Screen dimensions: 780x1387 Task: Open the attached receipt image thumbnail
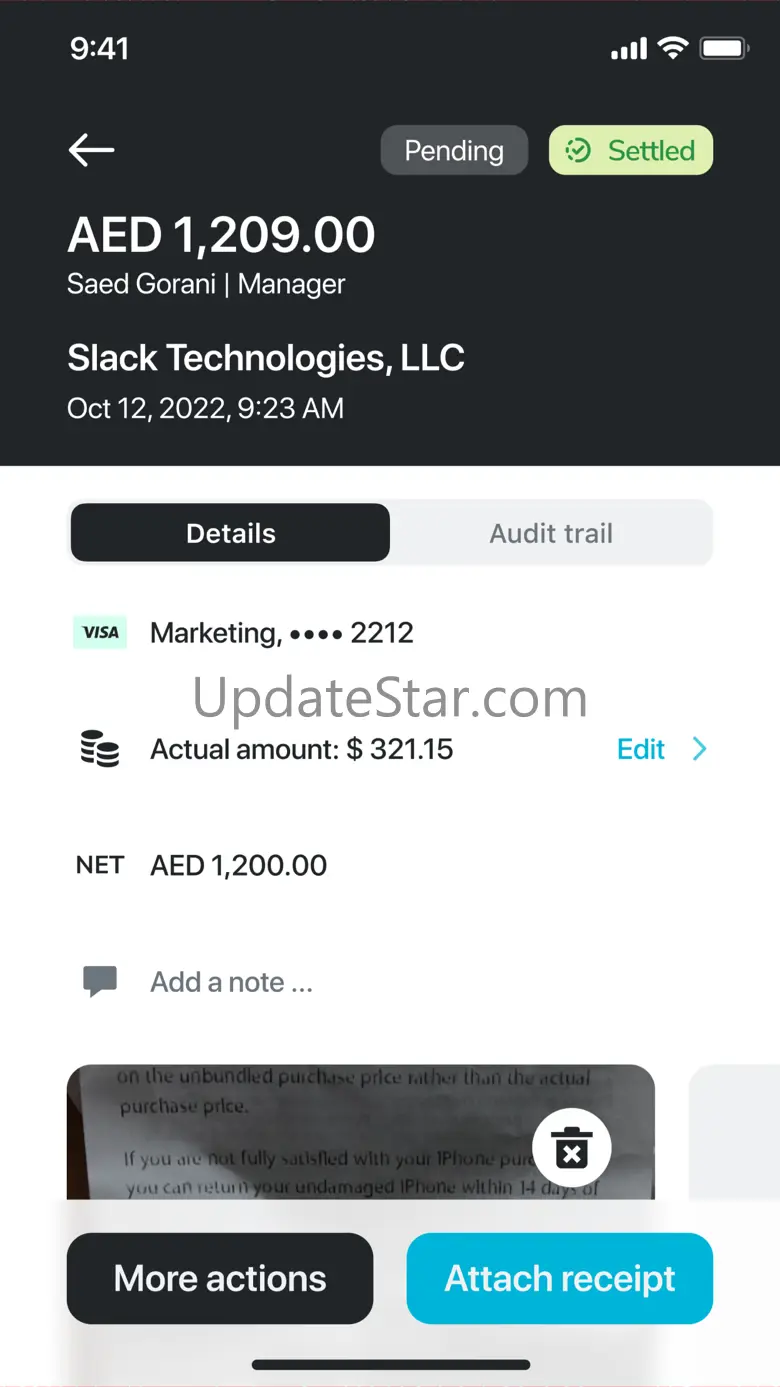(x=330, y=1130)
